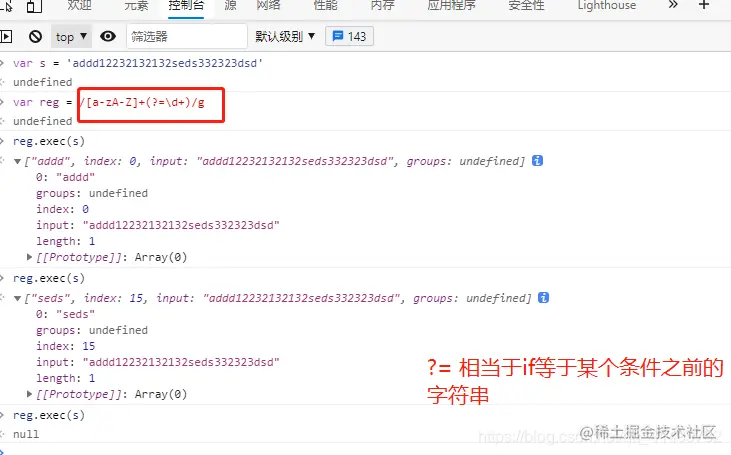731x455 pixels.
Task: Switch to the 源 tab
Action: coord(230,6)
